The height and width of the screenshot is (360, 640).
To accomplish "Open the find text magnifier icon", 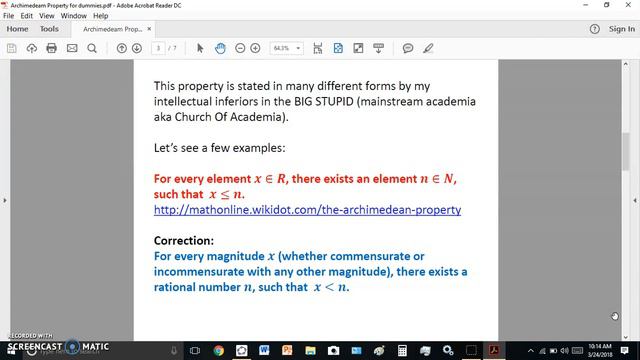I will coord(92,48).
